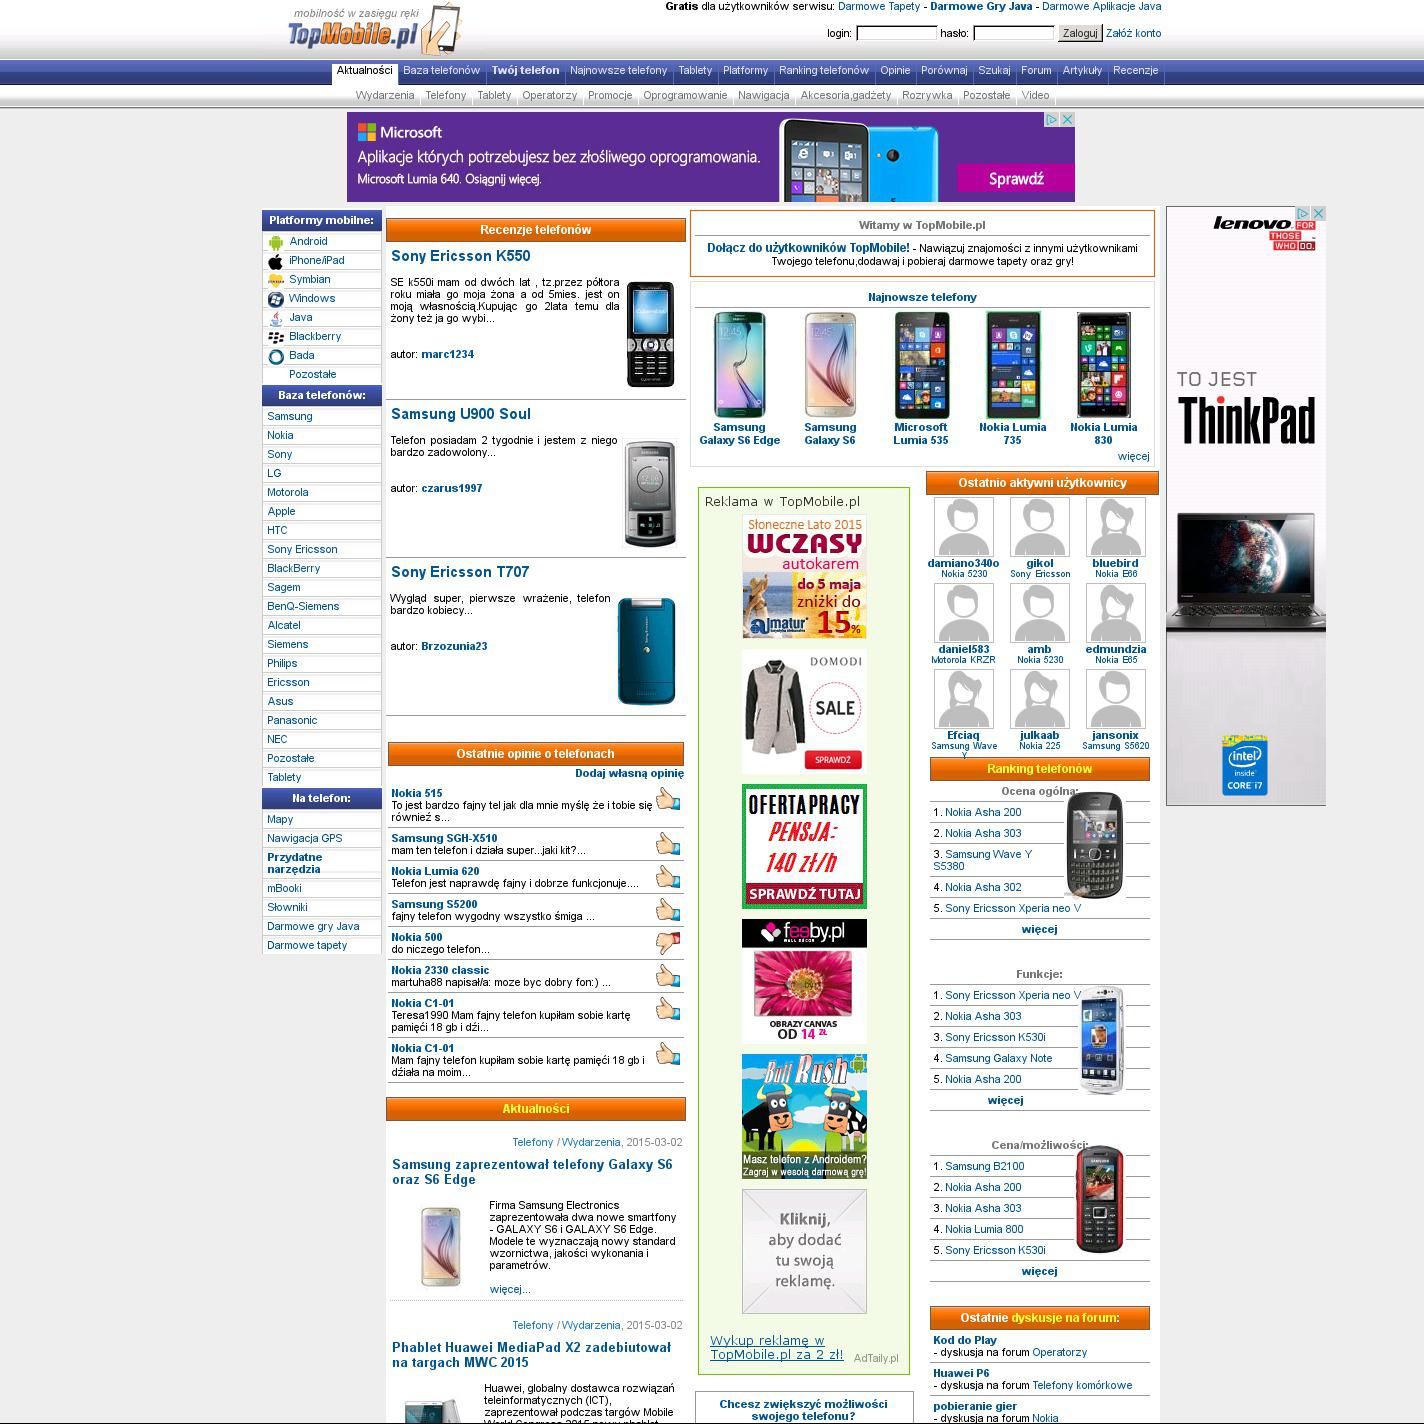This screenshot has width=1424, height=1424.
Task: Open the Ranking telefonów menu tab
Action: click(x=823, y=71)
